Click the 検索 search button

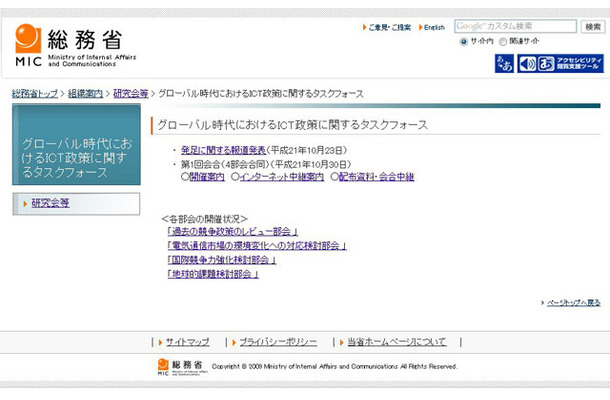[593, 26]
